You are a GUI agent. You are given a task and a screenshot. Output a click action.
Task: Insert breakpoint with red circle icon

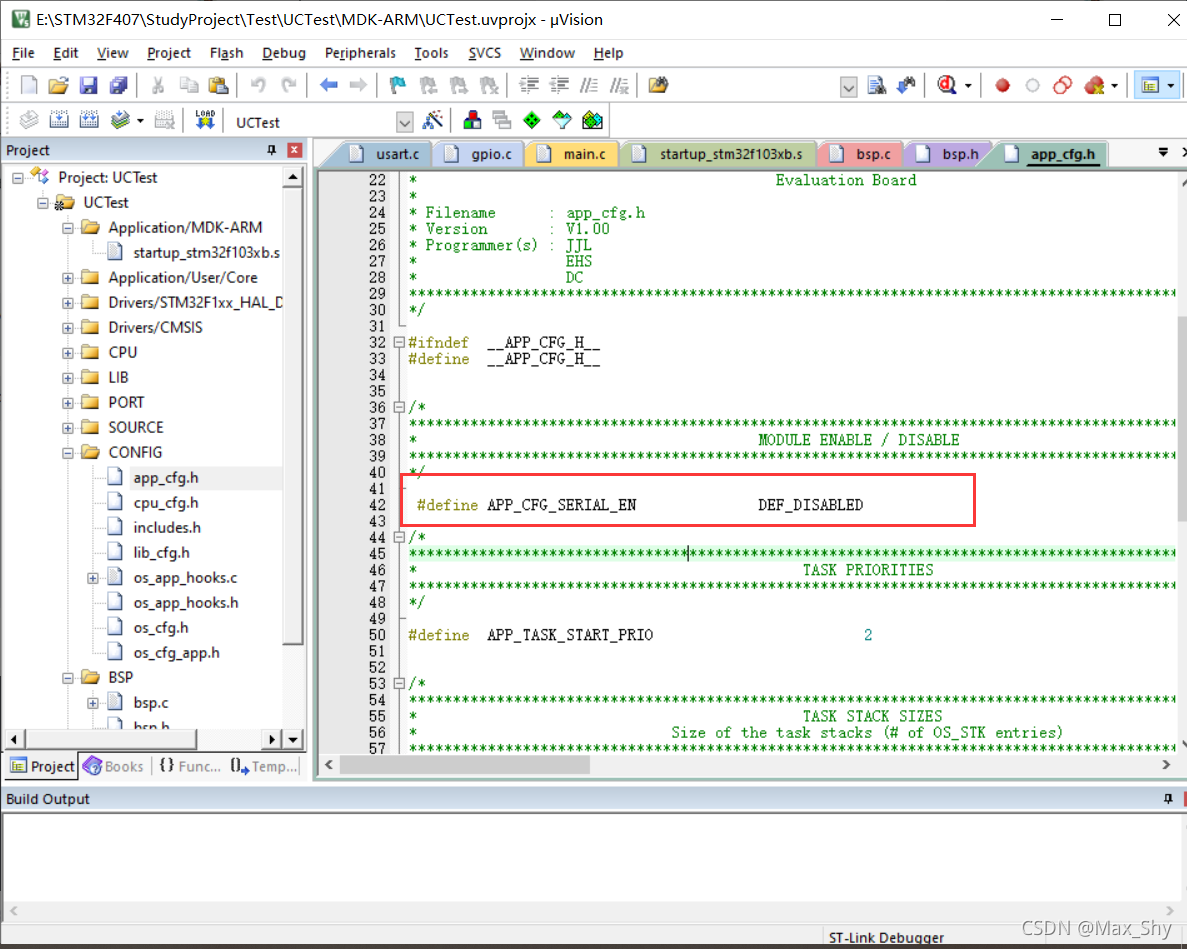[x=1002, y=86]
